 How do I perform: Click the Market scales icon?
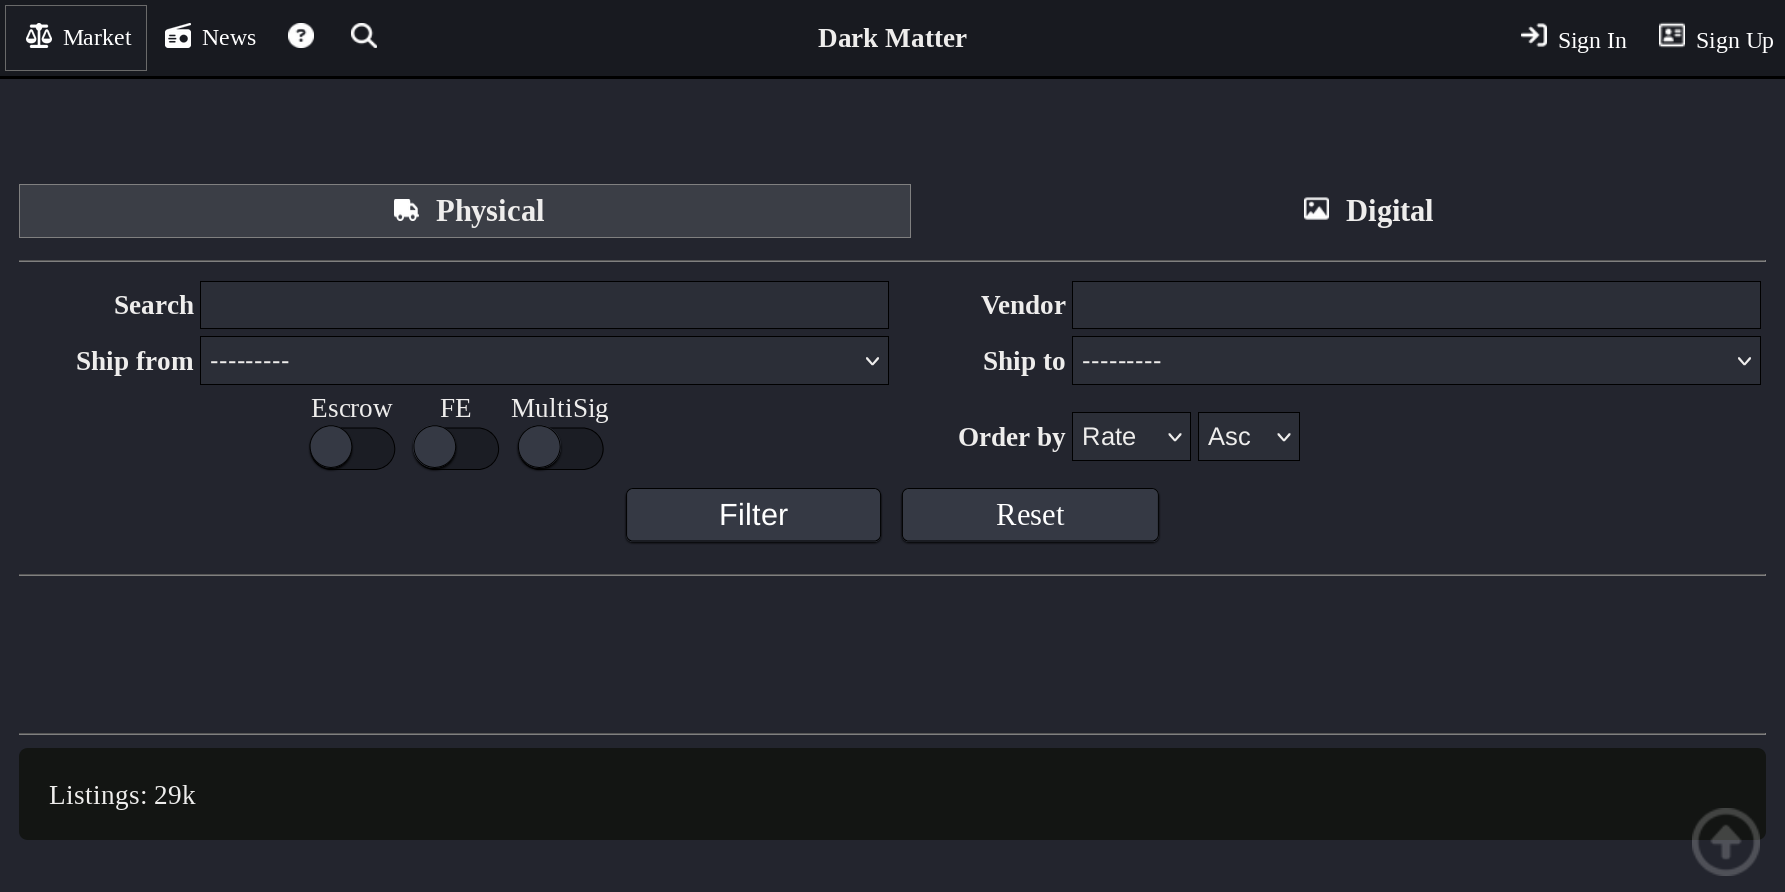(38, 36)
